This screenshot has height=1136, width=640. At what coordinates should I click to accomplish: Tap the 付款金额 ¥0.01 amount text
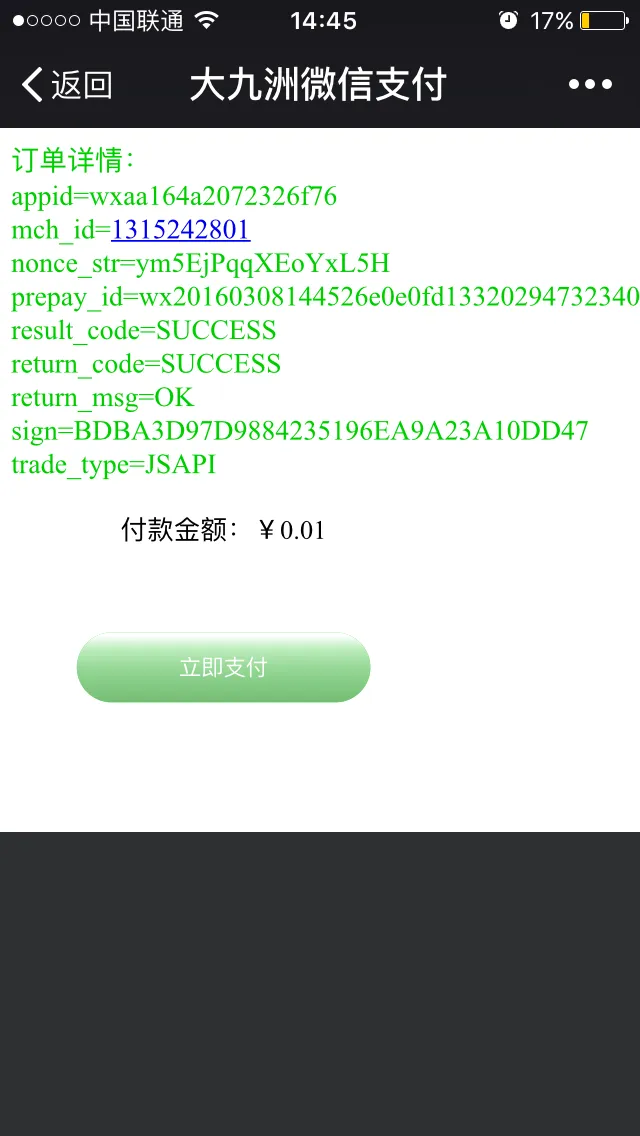pyautogui.click(x=223, y=530)
